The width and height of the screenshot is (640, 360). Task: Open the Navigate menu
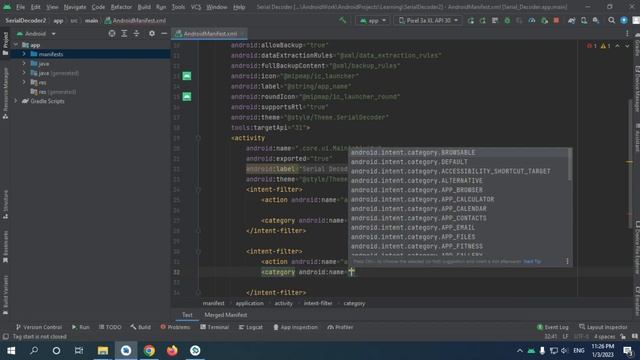click(x=75, y=7)
